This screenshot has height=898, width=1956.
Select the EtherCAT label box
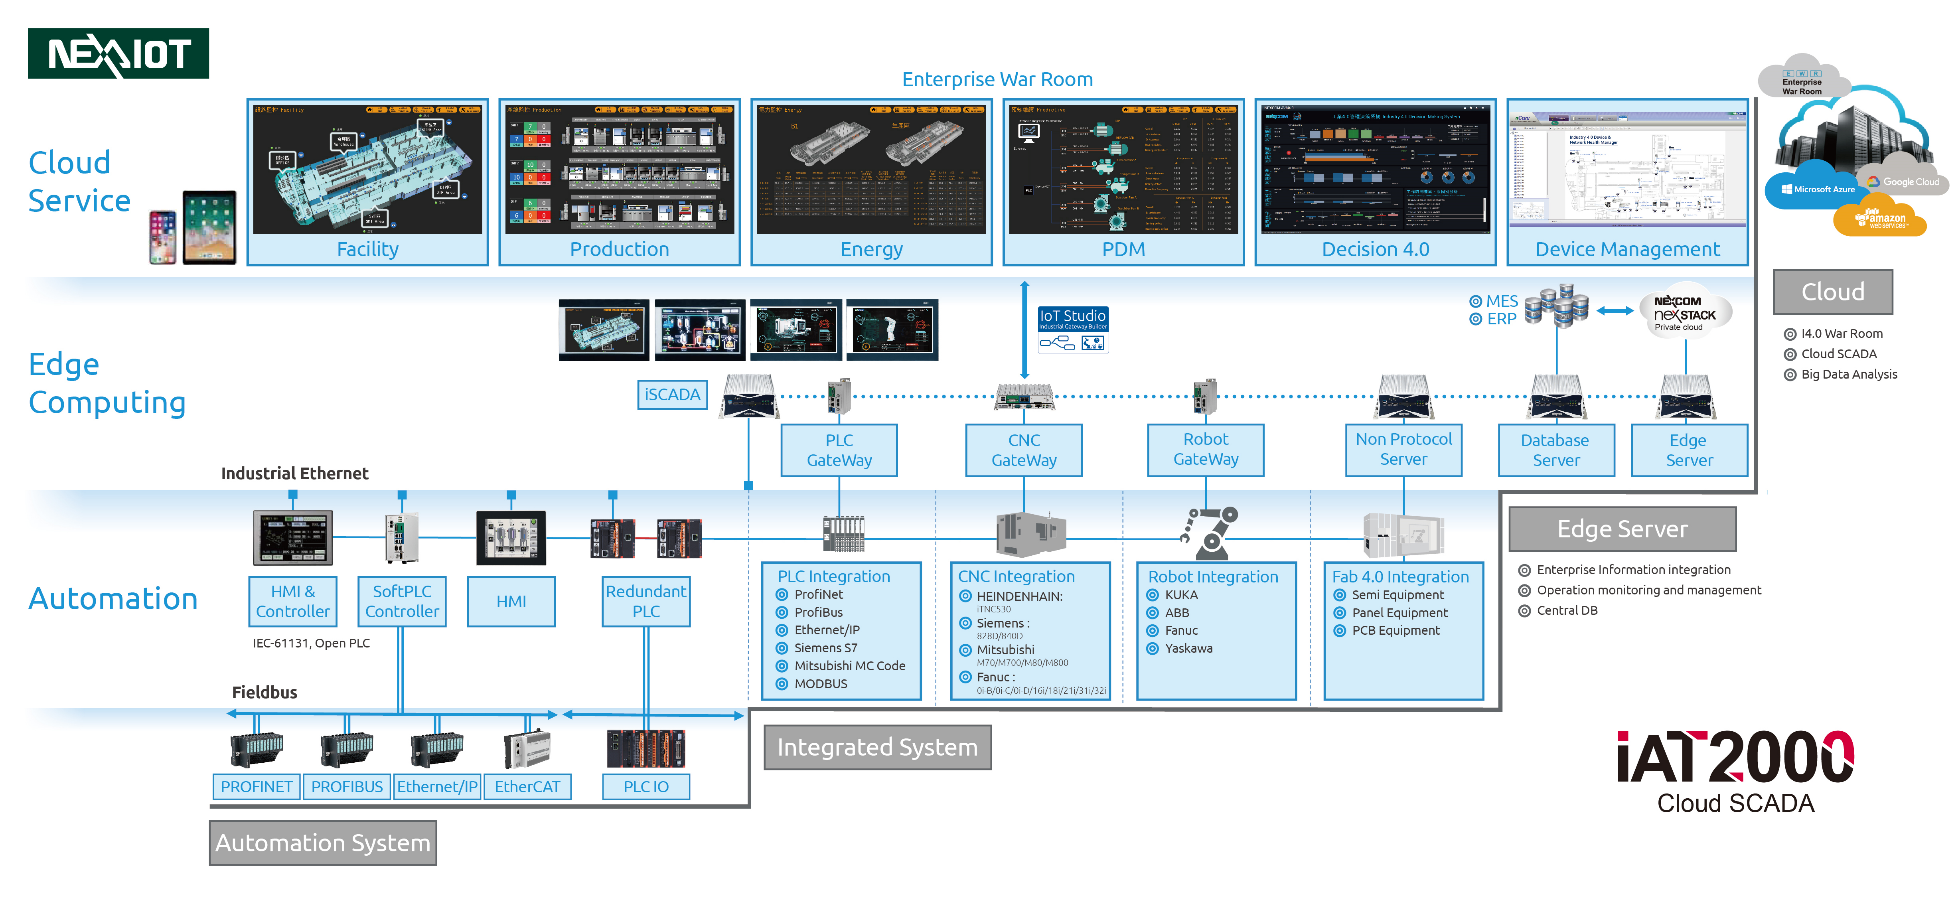click(x=527, y=787)
